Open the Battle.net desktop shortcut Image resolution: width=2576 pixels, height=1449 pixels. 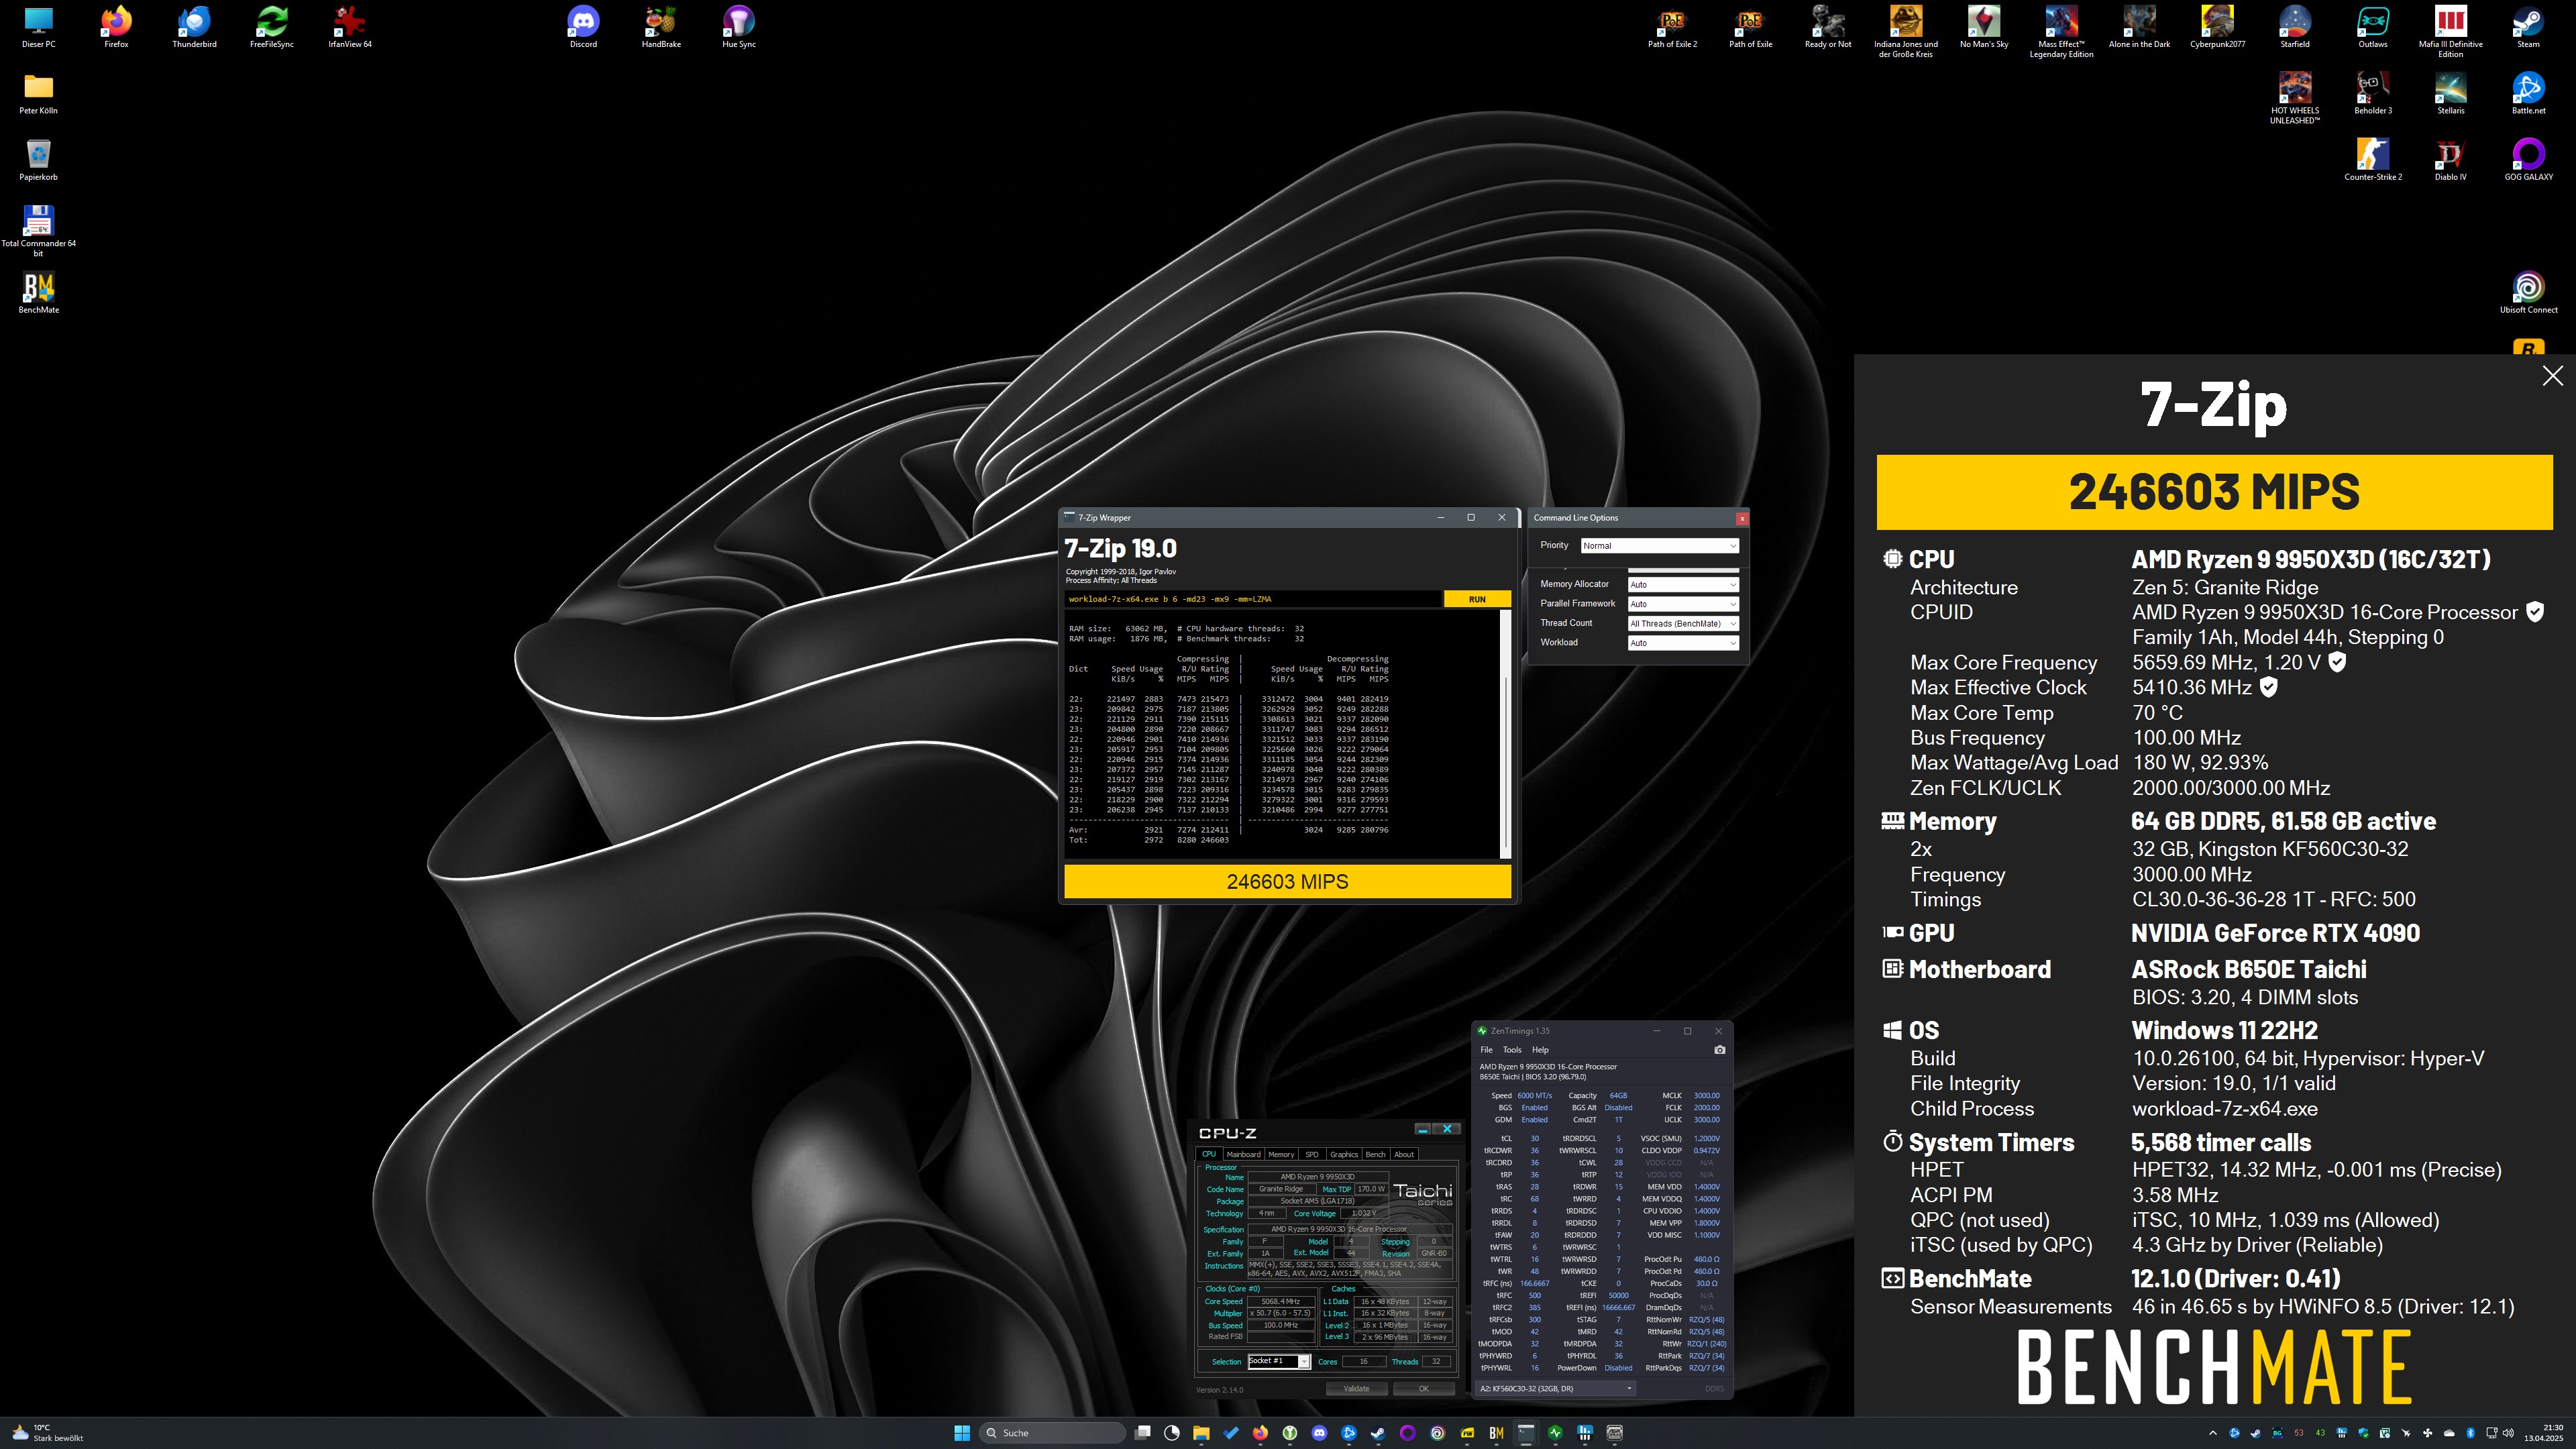(x=2528, y=93)
